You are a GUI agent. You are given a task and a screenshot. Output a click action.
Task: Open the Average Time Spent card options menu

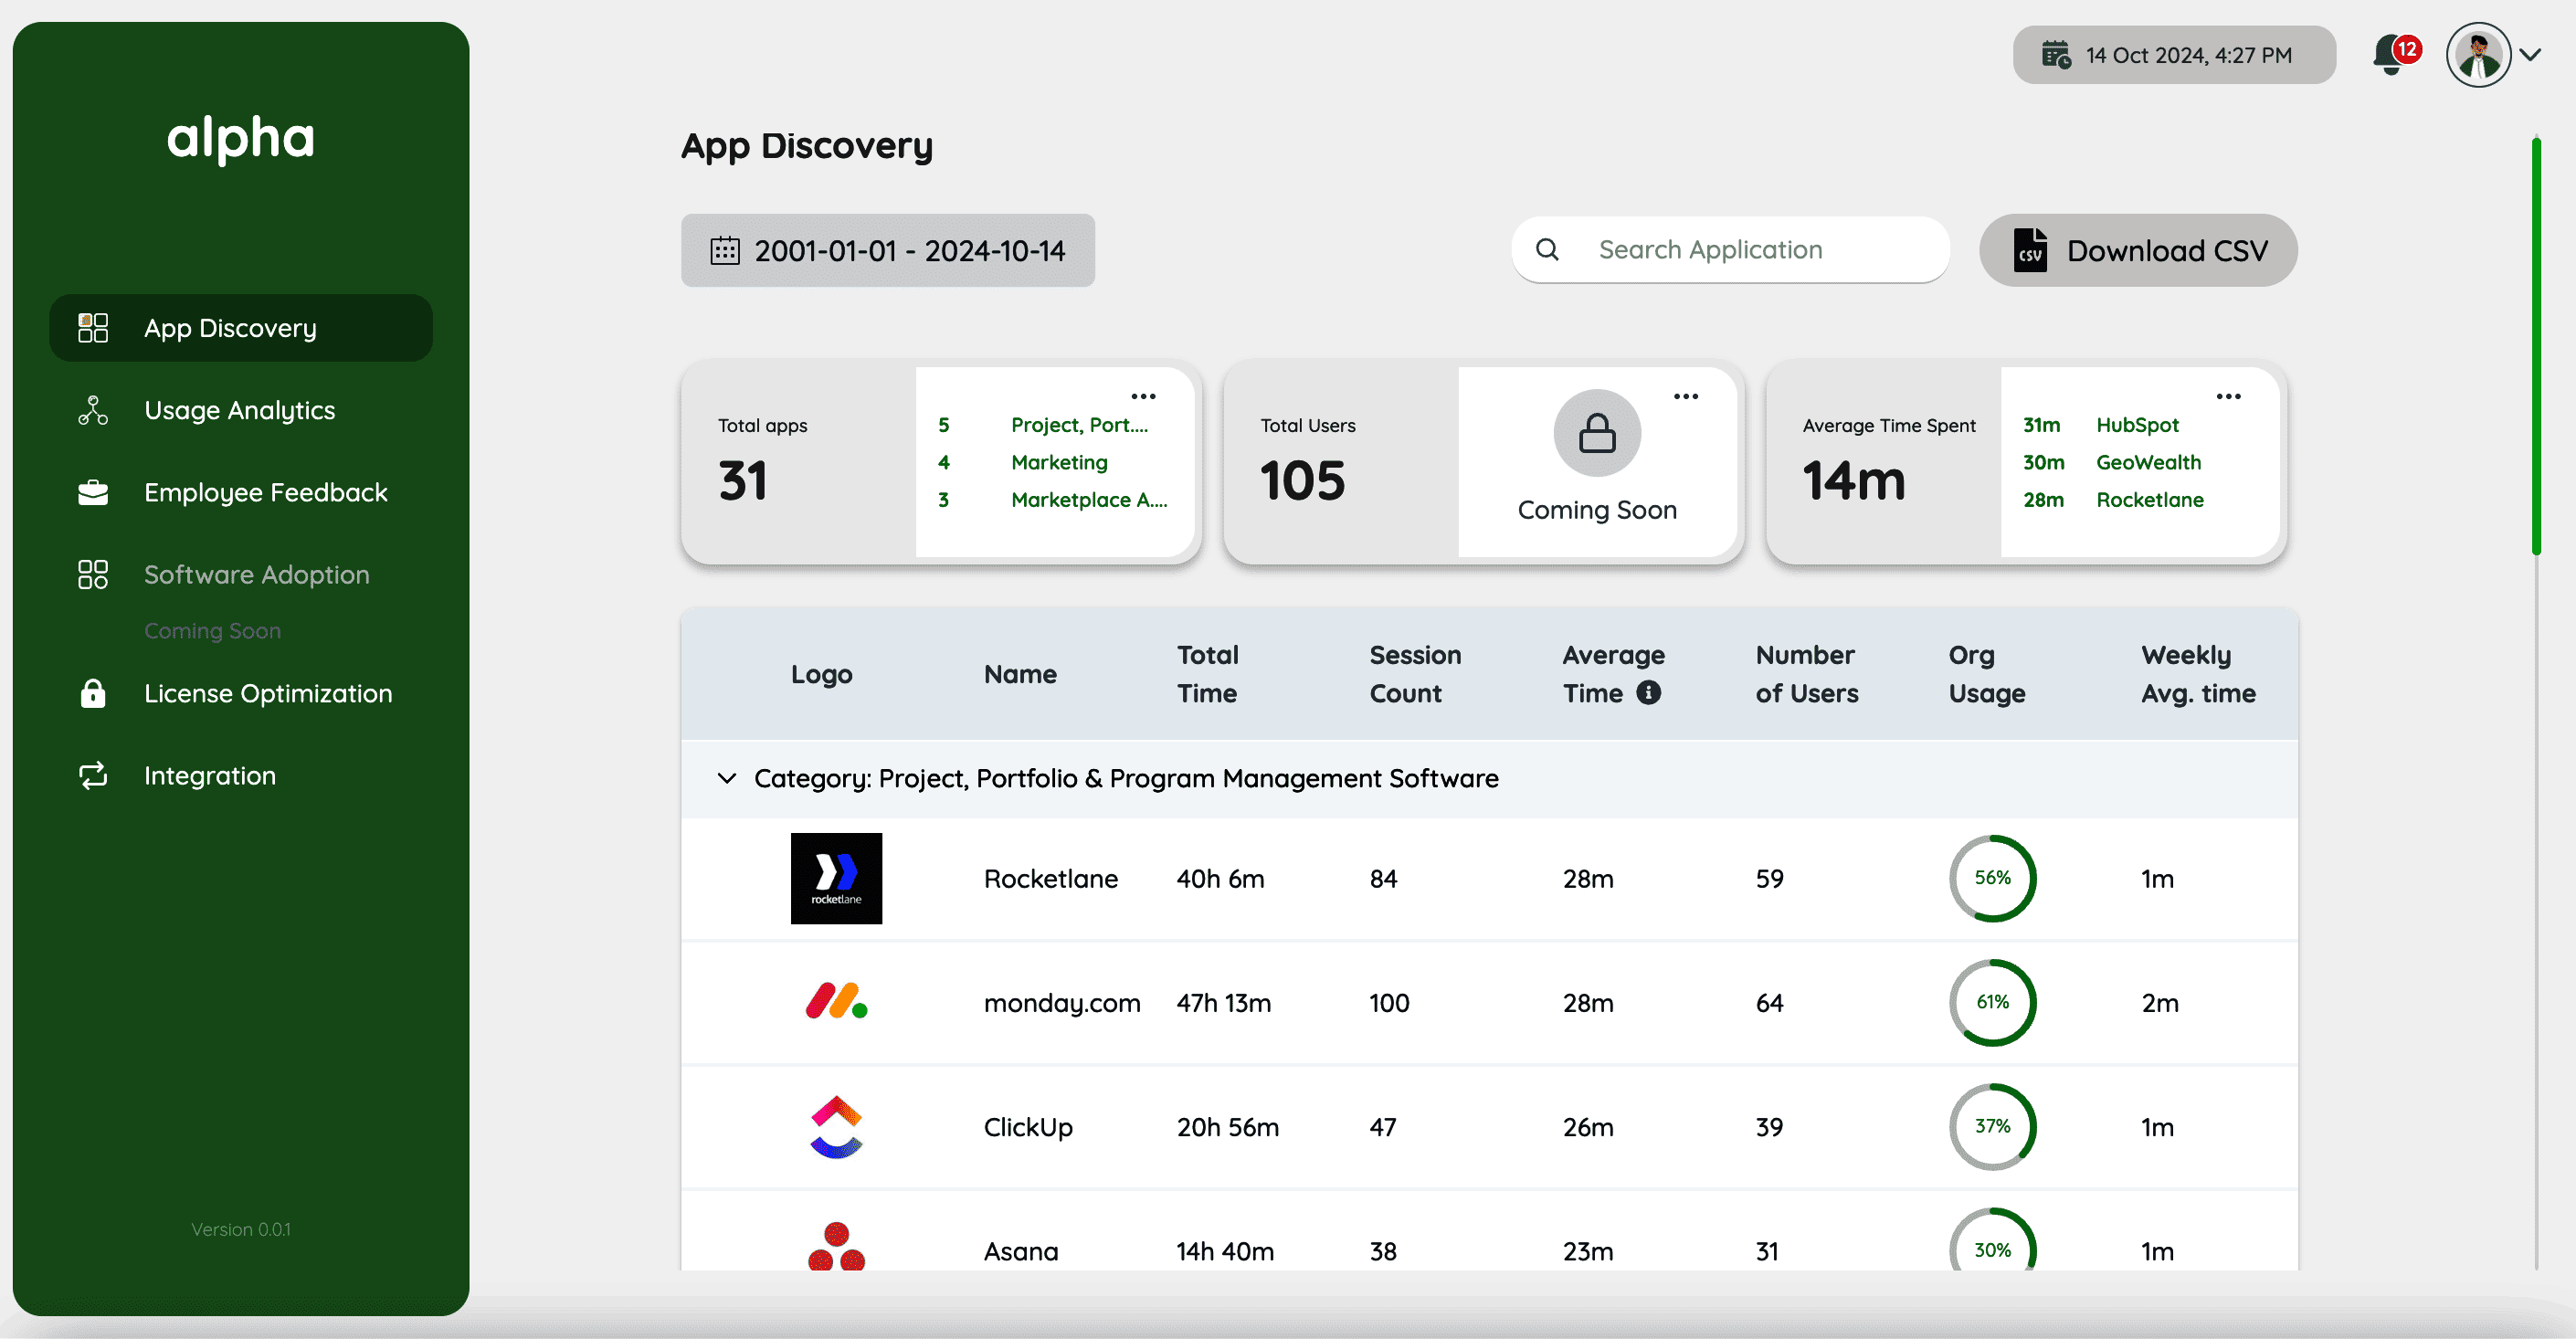pos(2228,397)
